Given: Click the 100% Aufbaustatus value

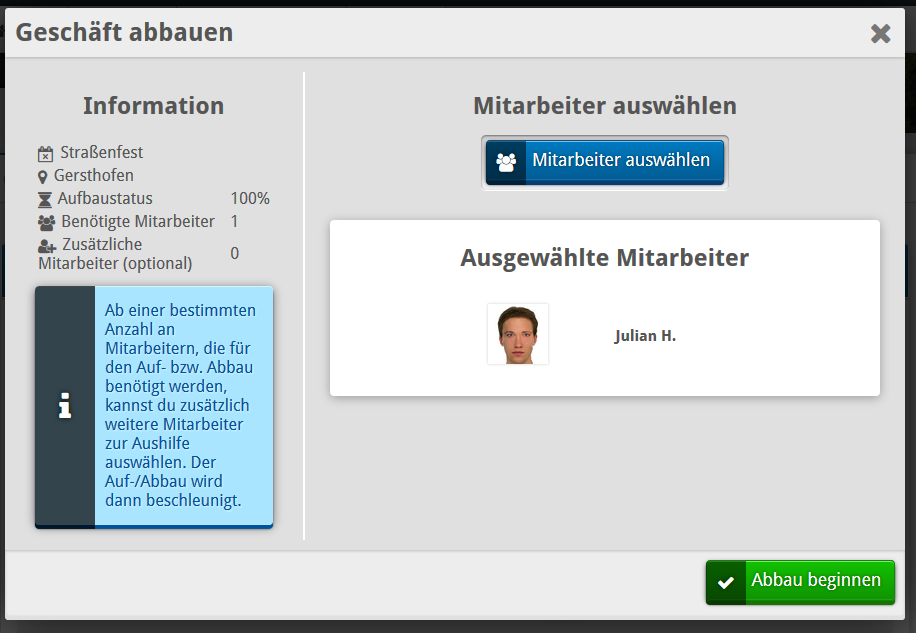Looking at the screenshot, I should [250, 199].
